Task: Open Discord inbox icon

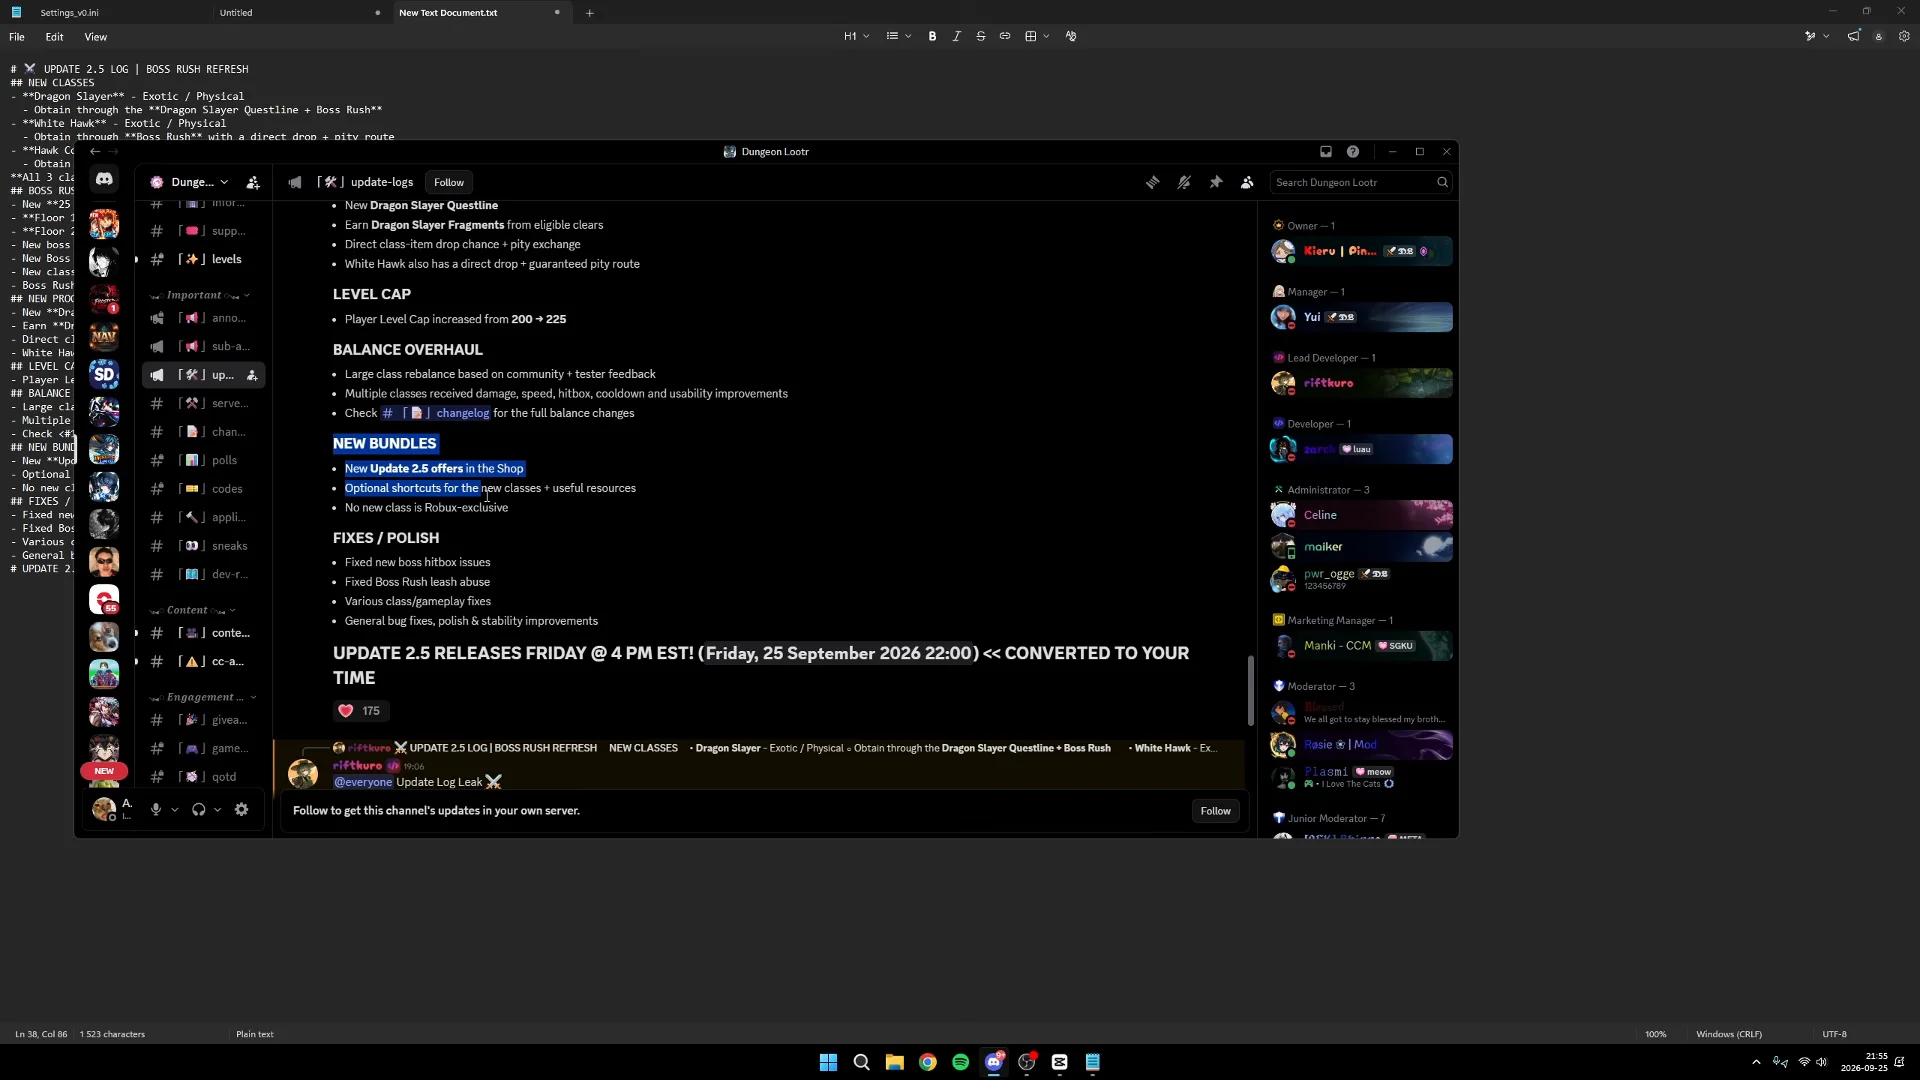Action: (1326, 152)
